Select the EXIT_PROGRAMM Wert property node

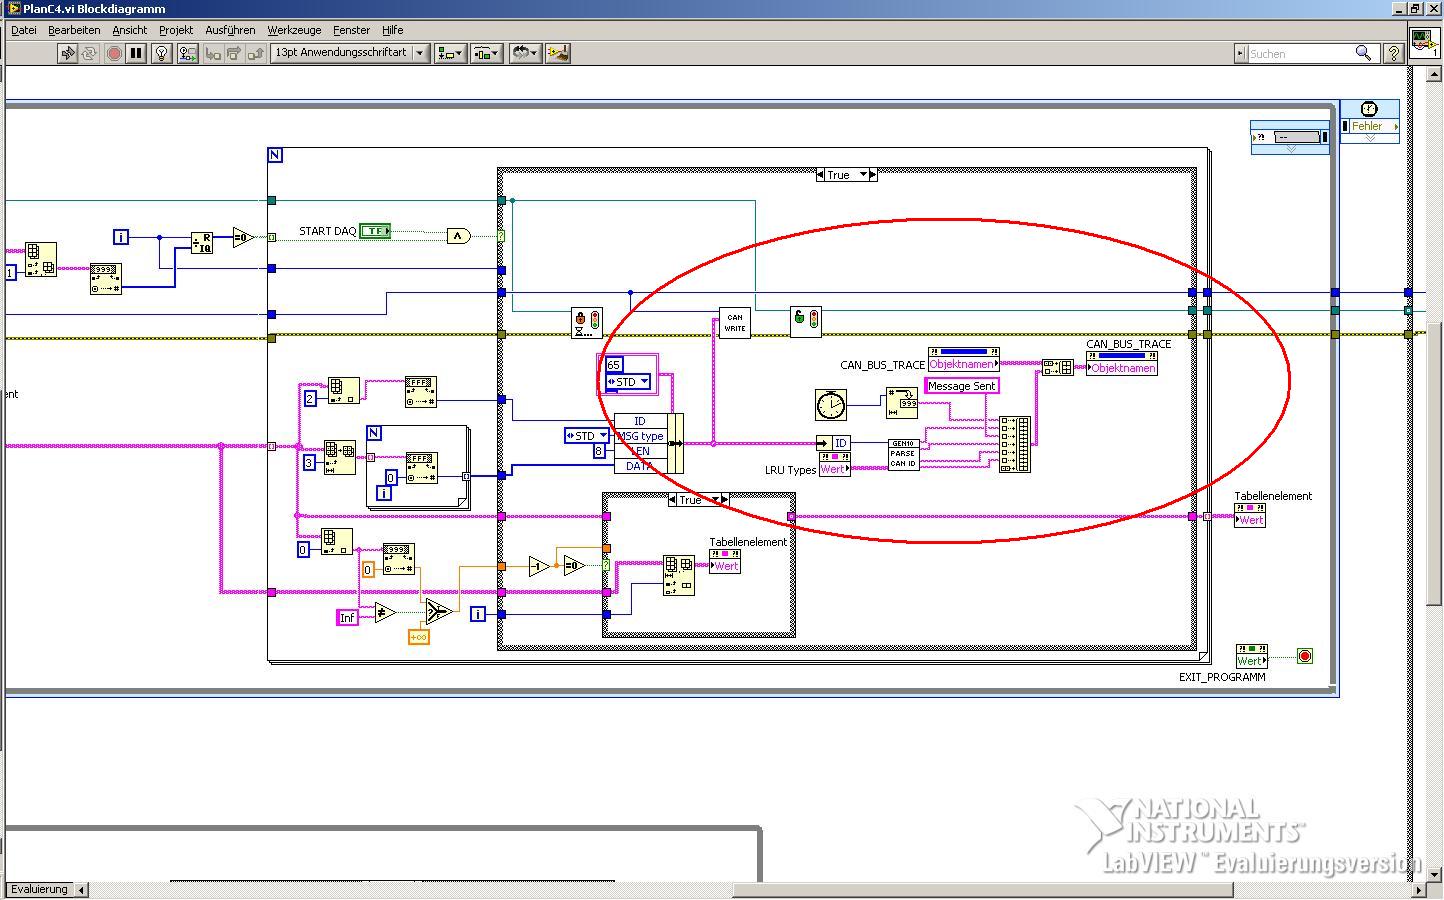pyautogui.click(x=1252, y=656)
